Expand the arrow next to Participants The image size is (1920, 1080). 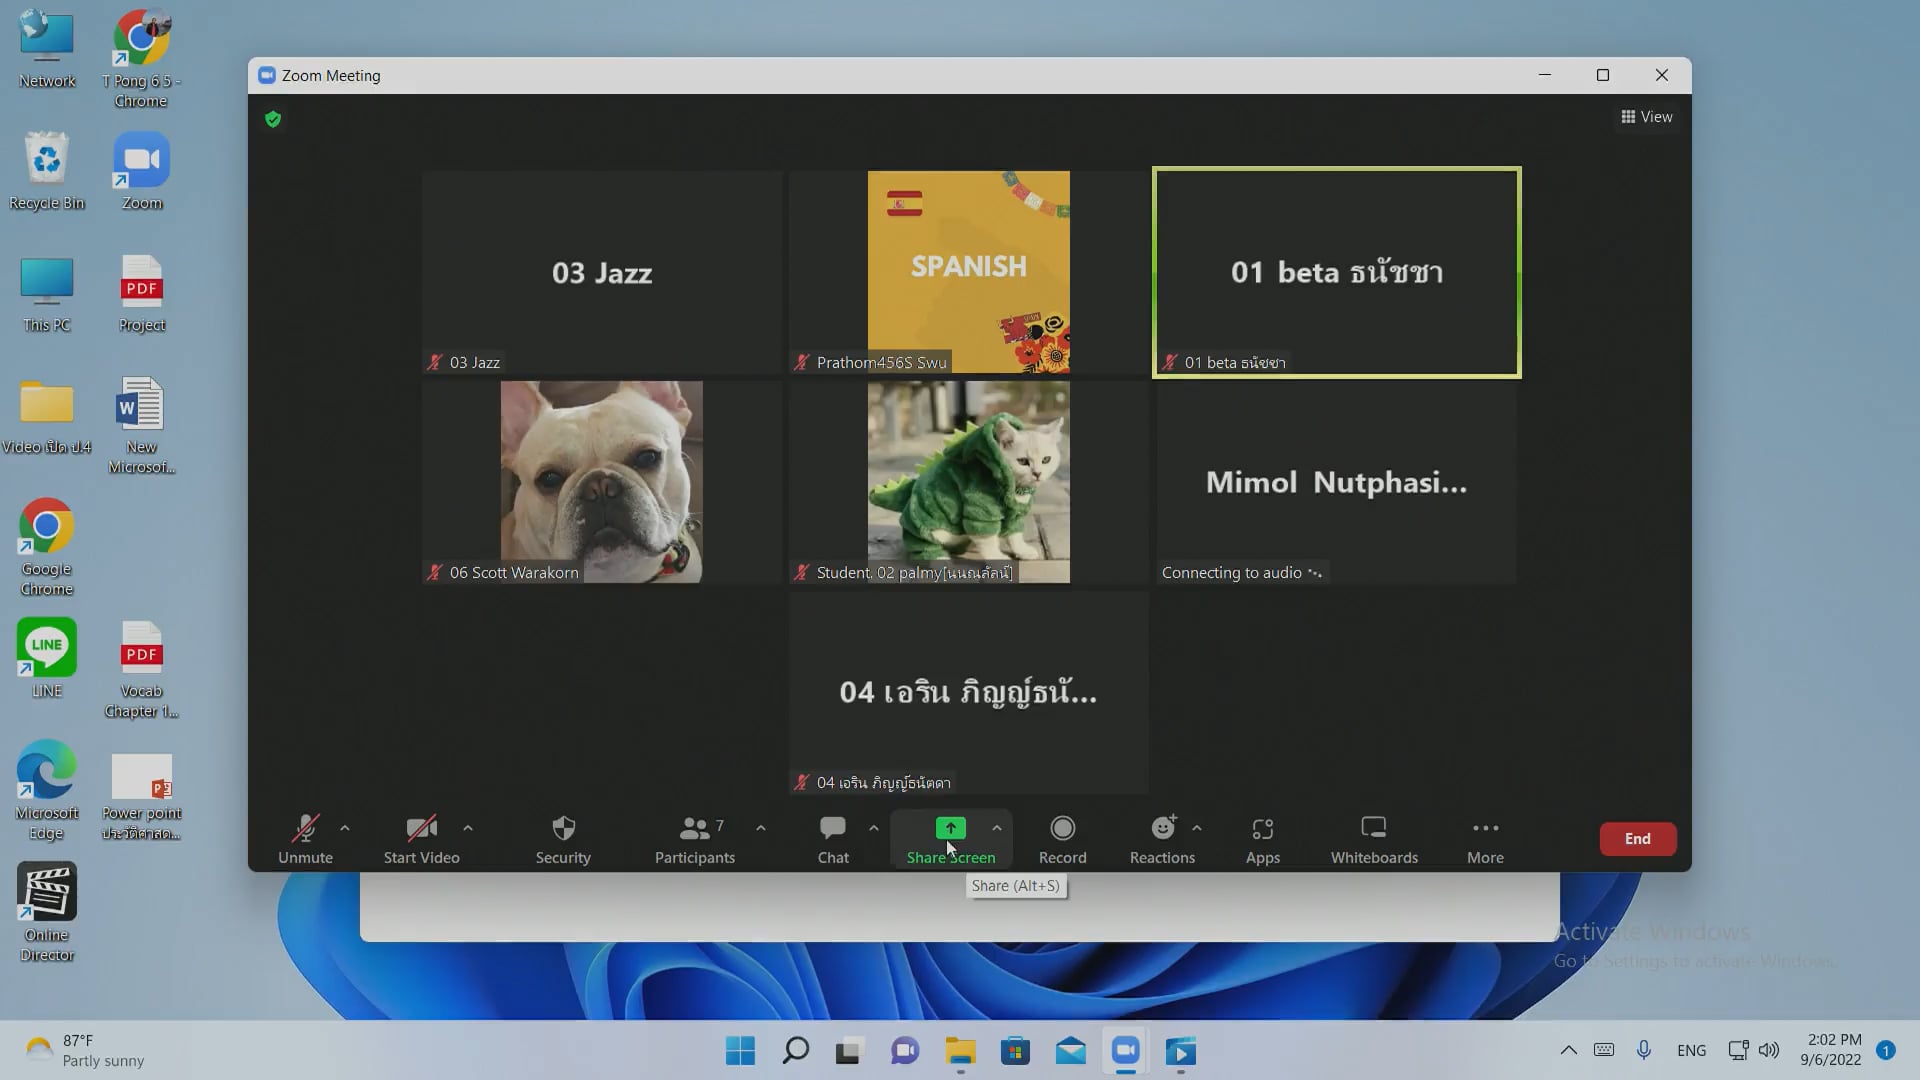[761, 828]
